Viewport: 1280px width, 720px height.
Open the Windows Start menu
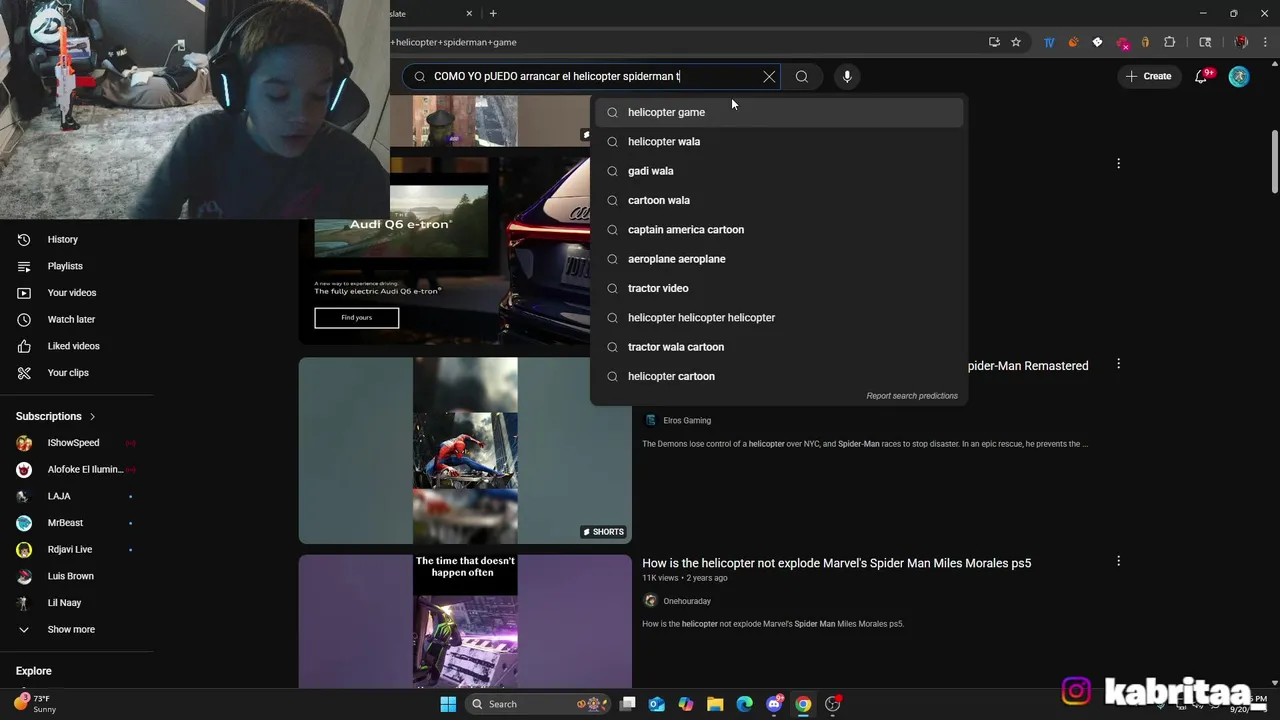(448, 704)
